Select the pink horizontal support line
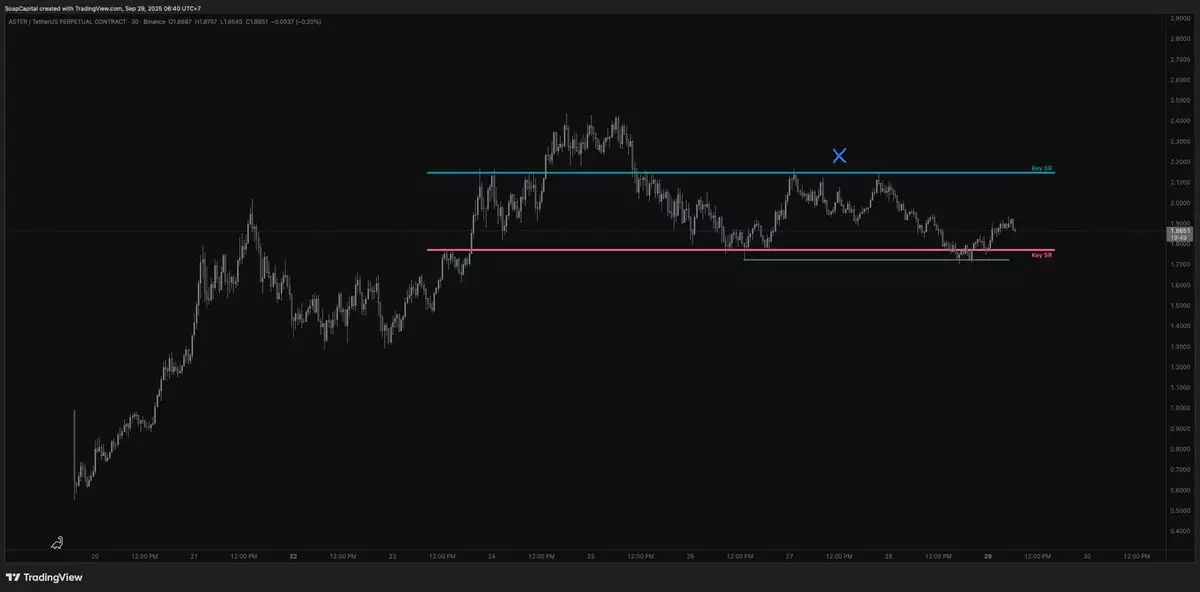The width and height of the screenshot is (1200, 592). pyautogui.click(x=600, y=250)
